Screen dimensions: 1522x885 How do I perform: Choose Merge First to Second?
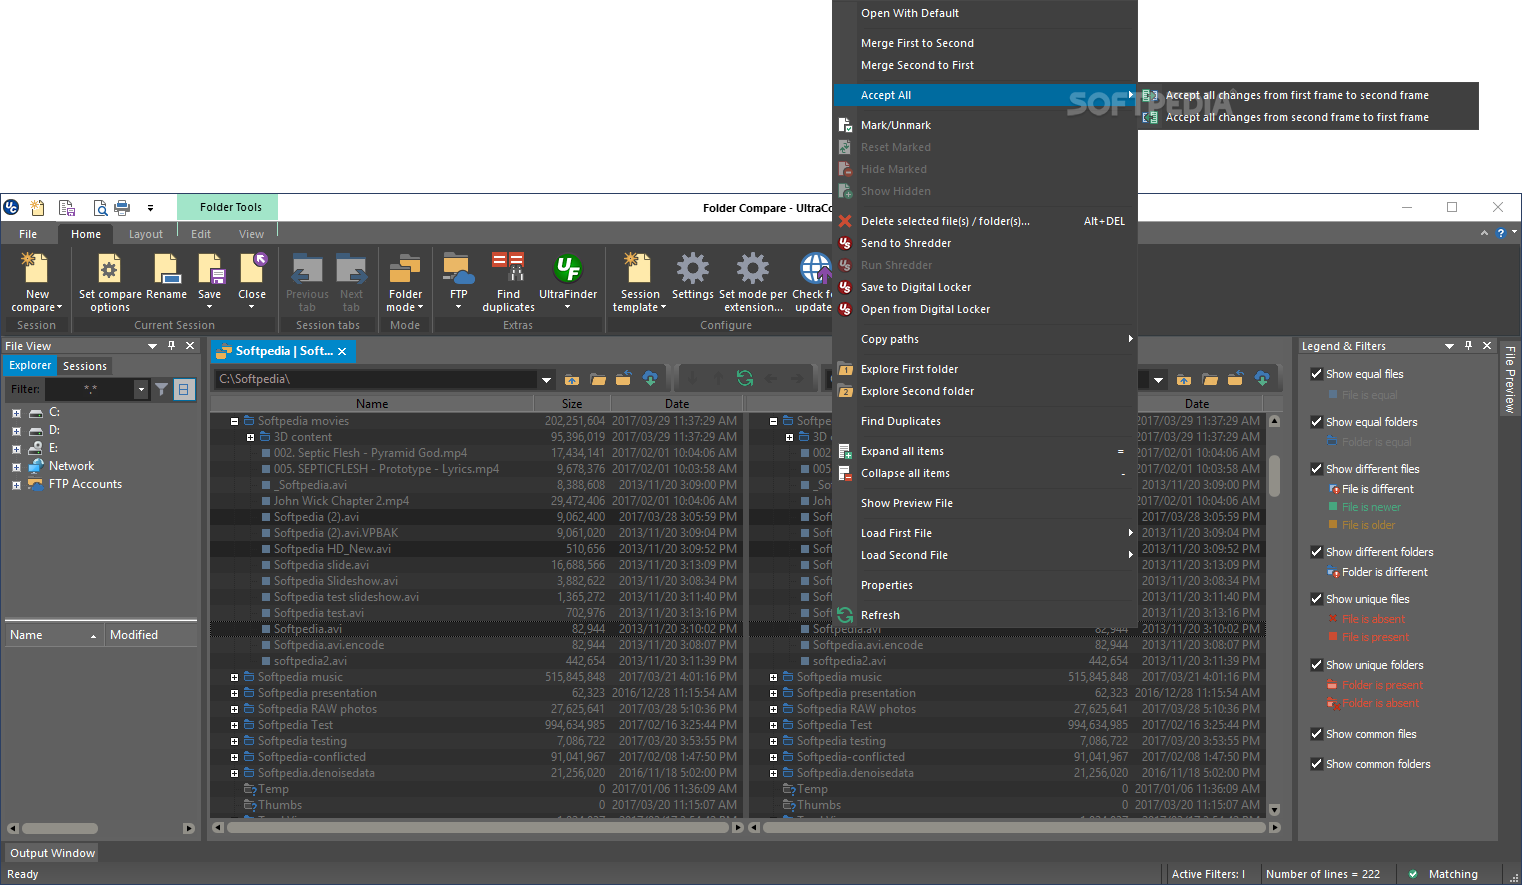click(917, 43)
